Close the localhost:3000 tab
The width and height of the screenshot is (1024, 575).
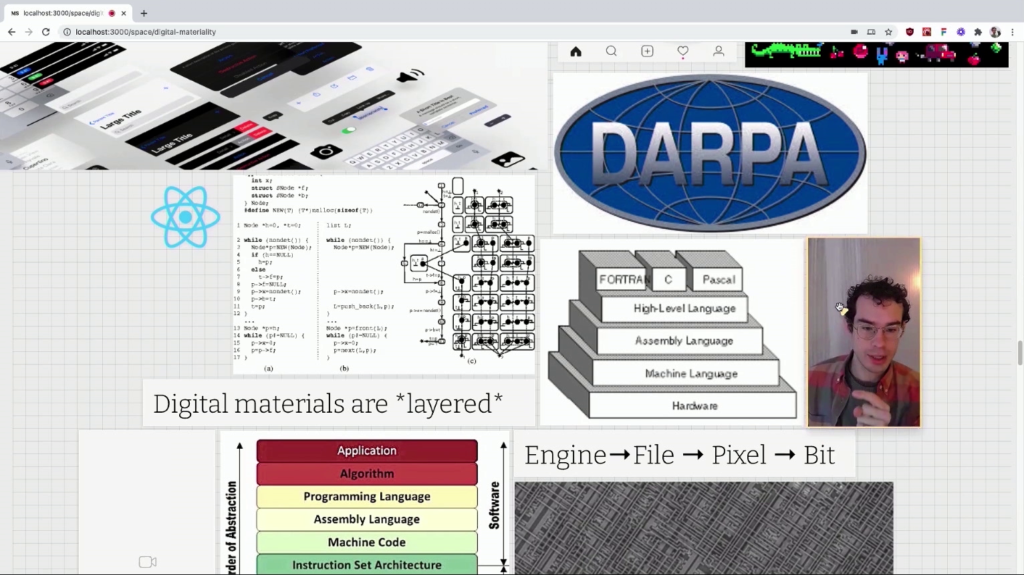coord(123,13)
